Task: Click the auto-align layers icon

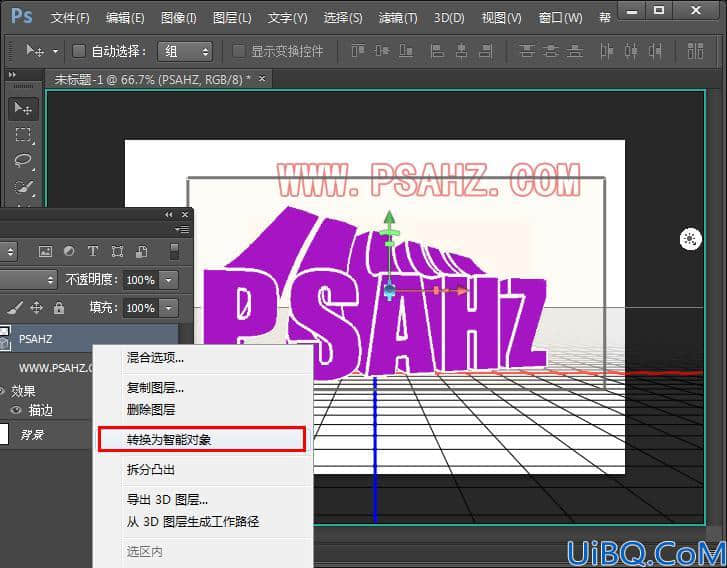Action: pyautogui.click(x=695, y=50)
